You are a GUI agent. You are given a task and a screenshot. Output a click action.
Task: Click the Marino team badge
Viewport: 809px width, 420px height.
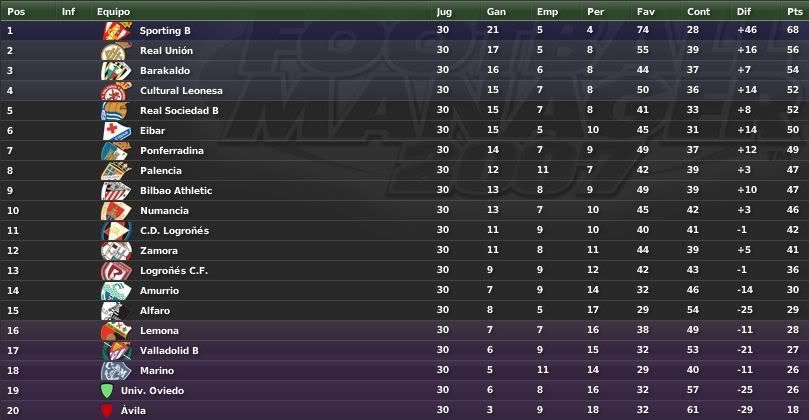pyautogui.click(x=117, y=370)
